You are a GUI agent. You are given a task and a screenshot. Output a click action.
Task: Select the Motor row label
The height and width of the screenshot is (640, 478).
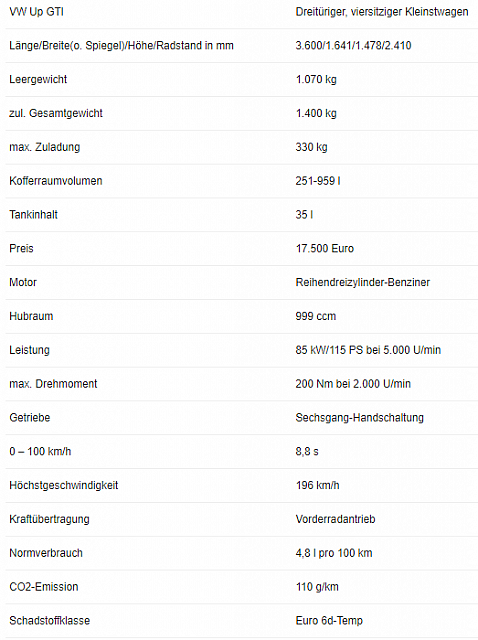[x=23, y=282]
